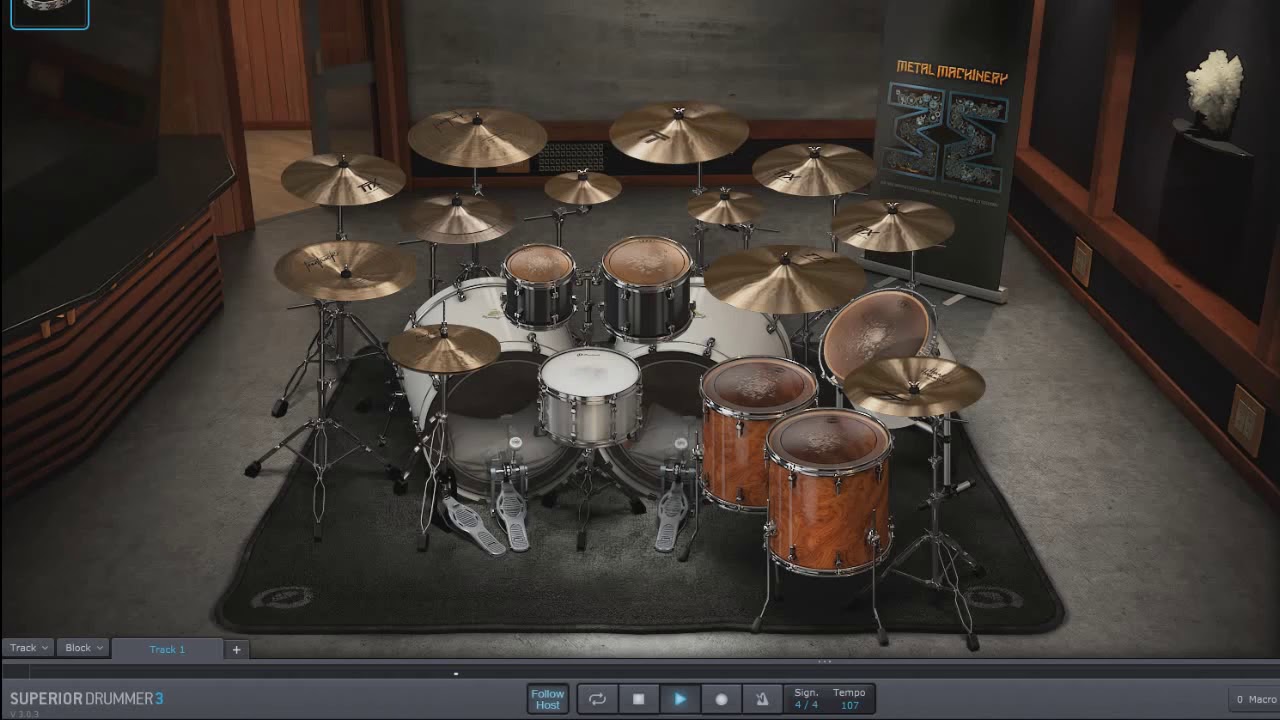Click the song track position marker
1280x720 pixels.
(456, 673)
